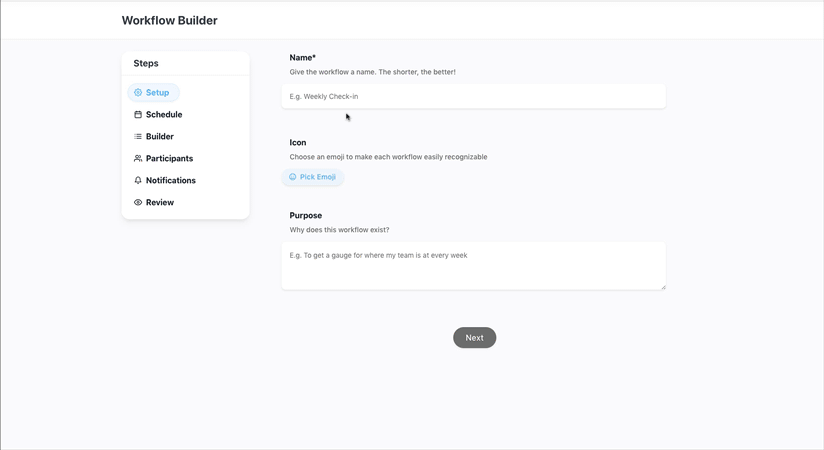The image size is (824, 450).
Task: Click the bell icon beside Notifications
Action: click(x=138, y=180)
